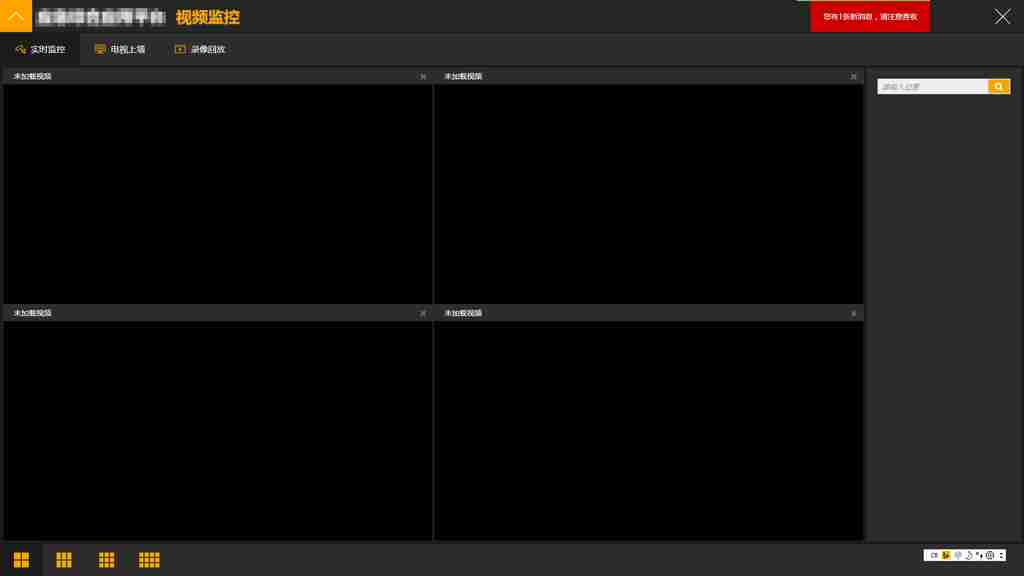Select the bottom-right black video window
The width and height of the screenshot is (1024, 576).
tap(648, 430)
